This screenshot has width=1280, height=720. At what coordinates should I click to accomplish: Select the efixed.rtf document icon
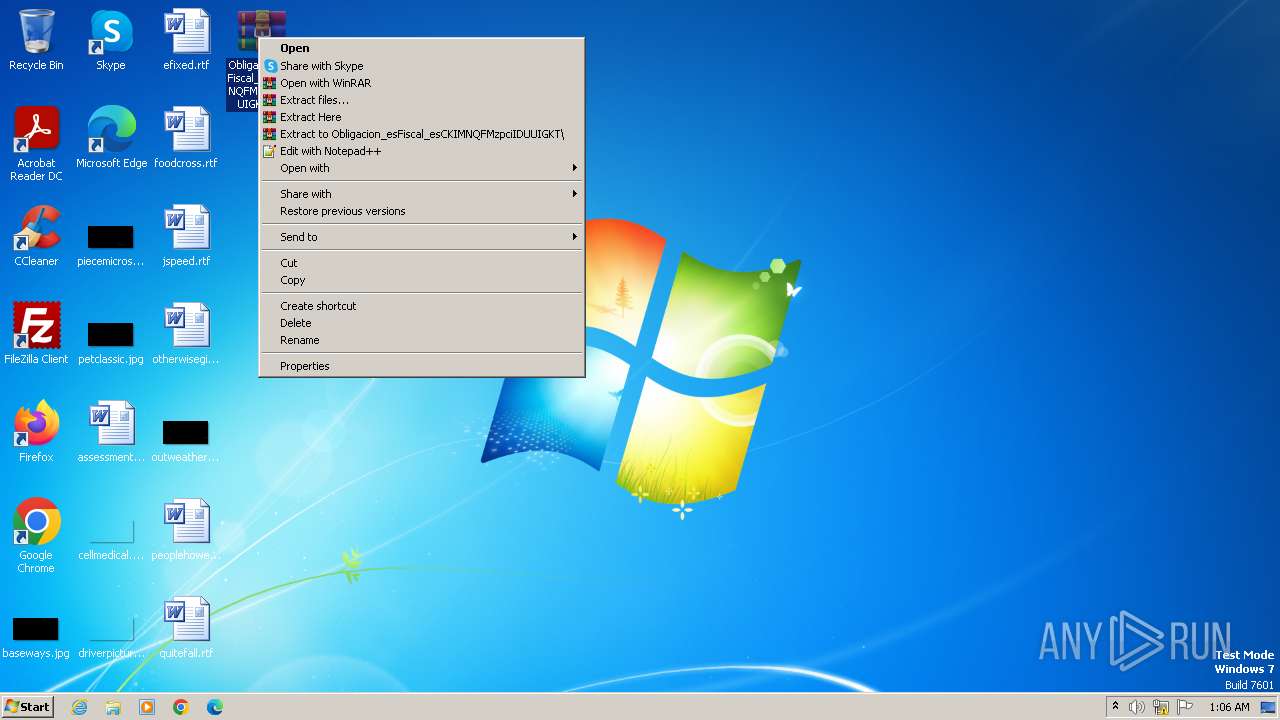pos(186,40)
